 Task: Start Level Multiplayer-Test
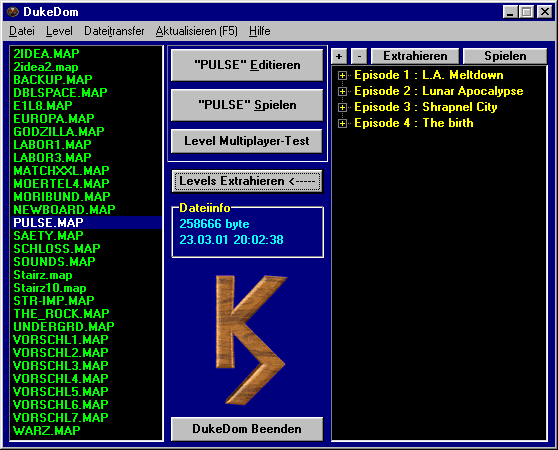tap(247, 141)
